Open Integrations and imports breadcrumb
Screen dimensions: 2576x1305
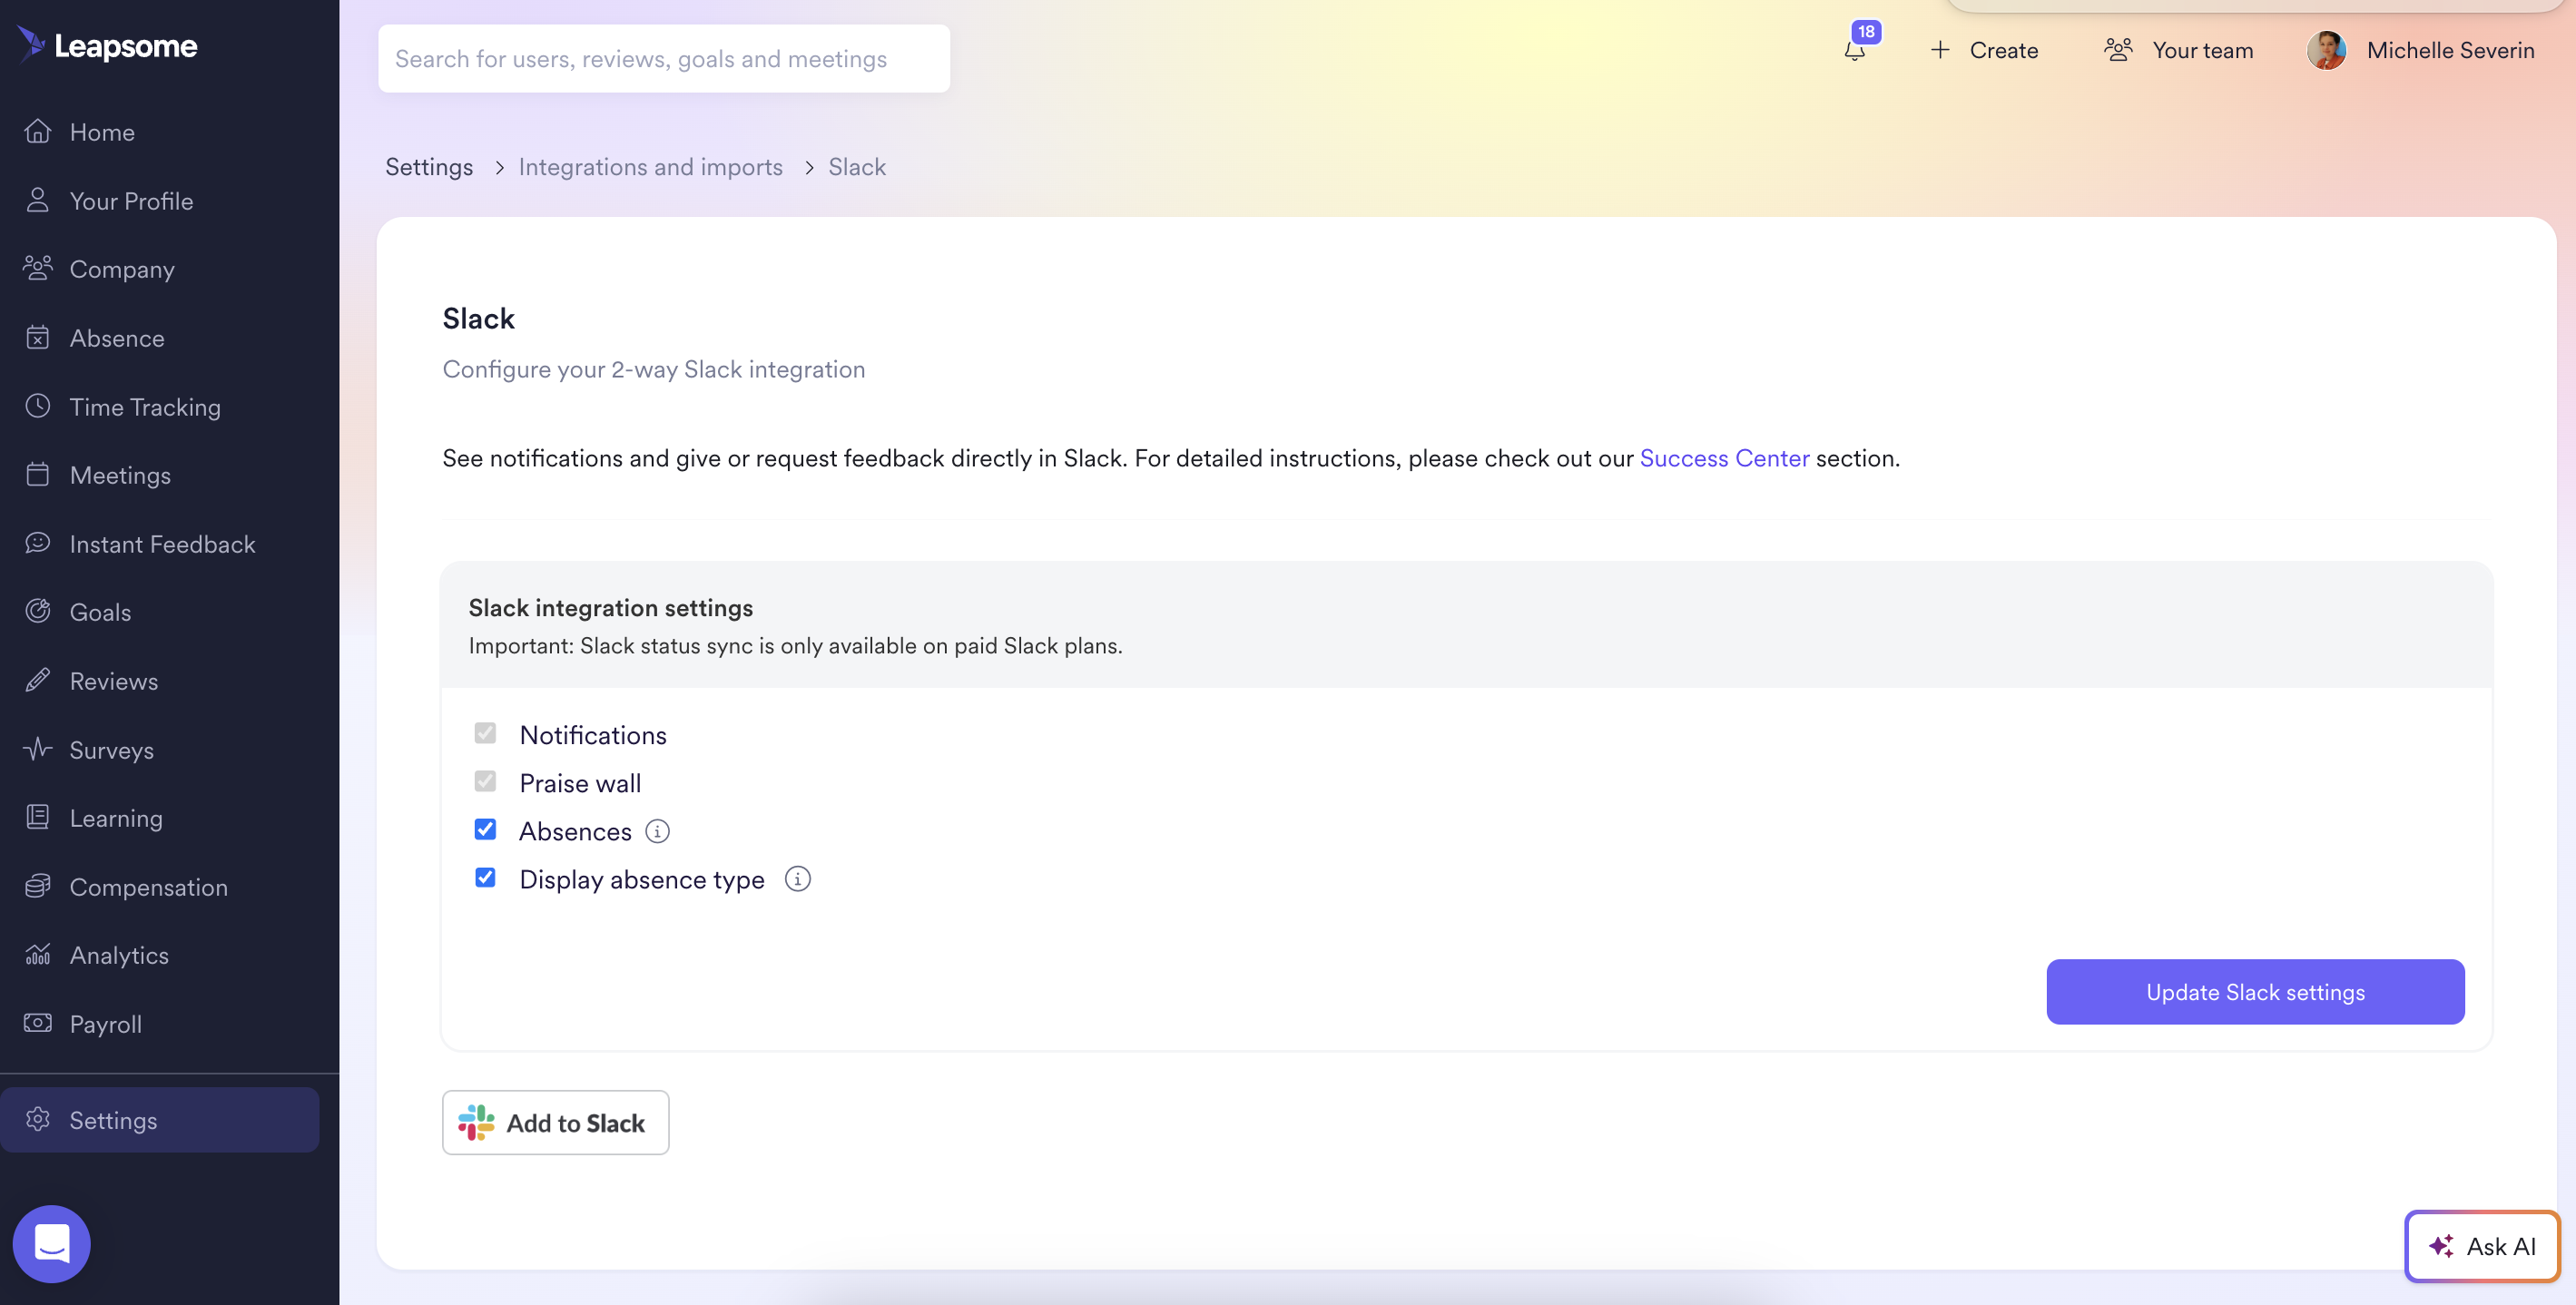650,167
